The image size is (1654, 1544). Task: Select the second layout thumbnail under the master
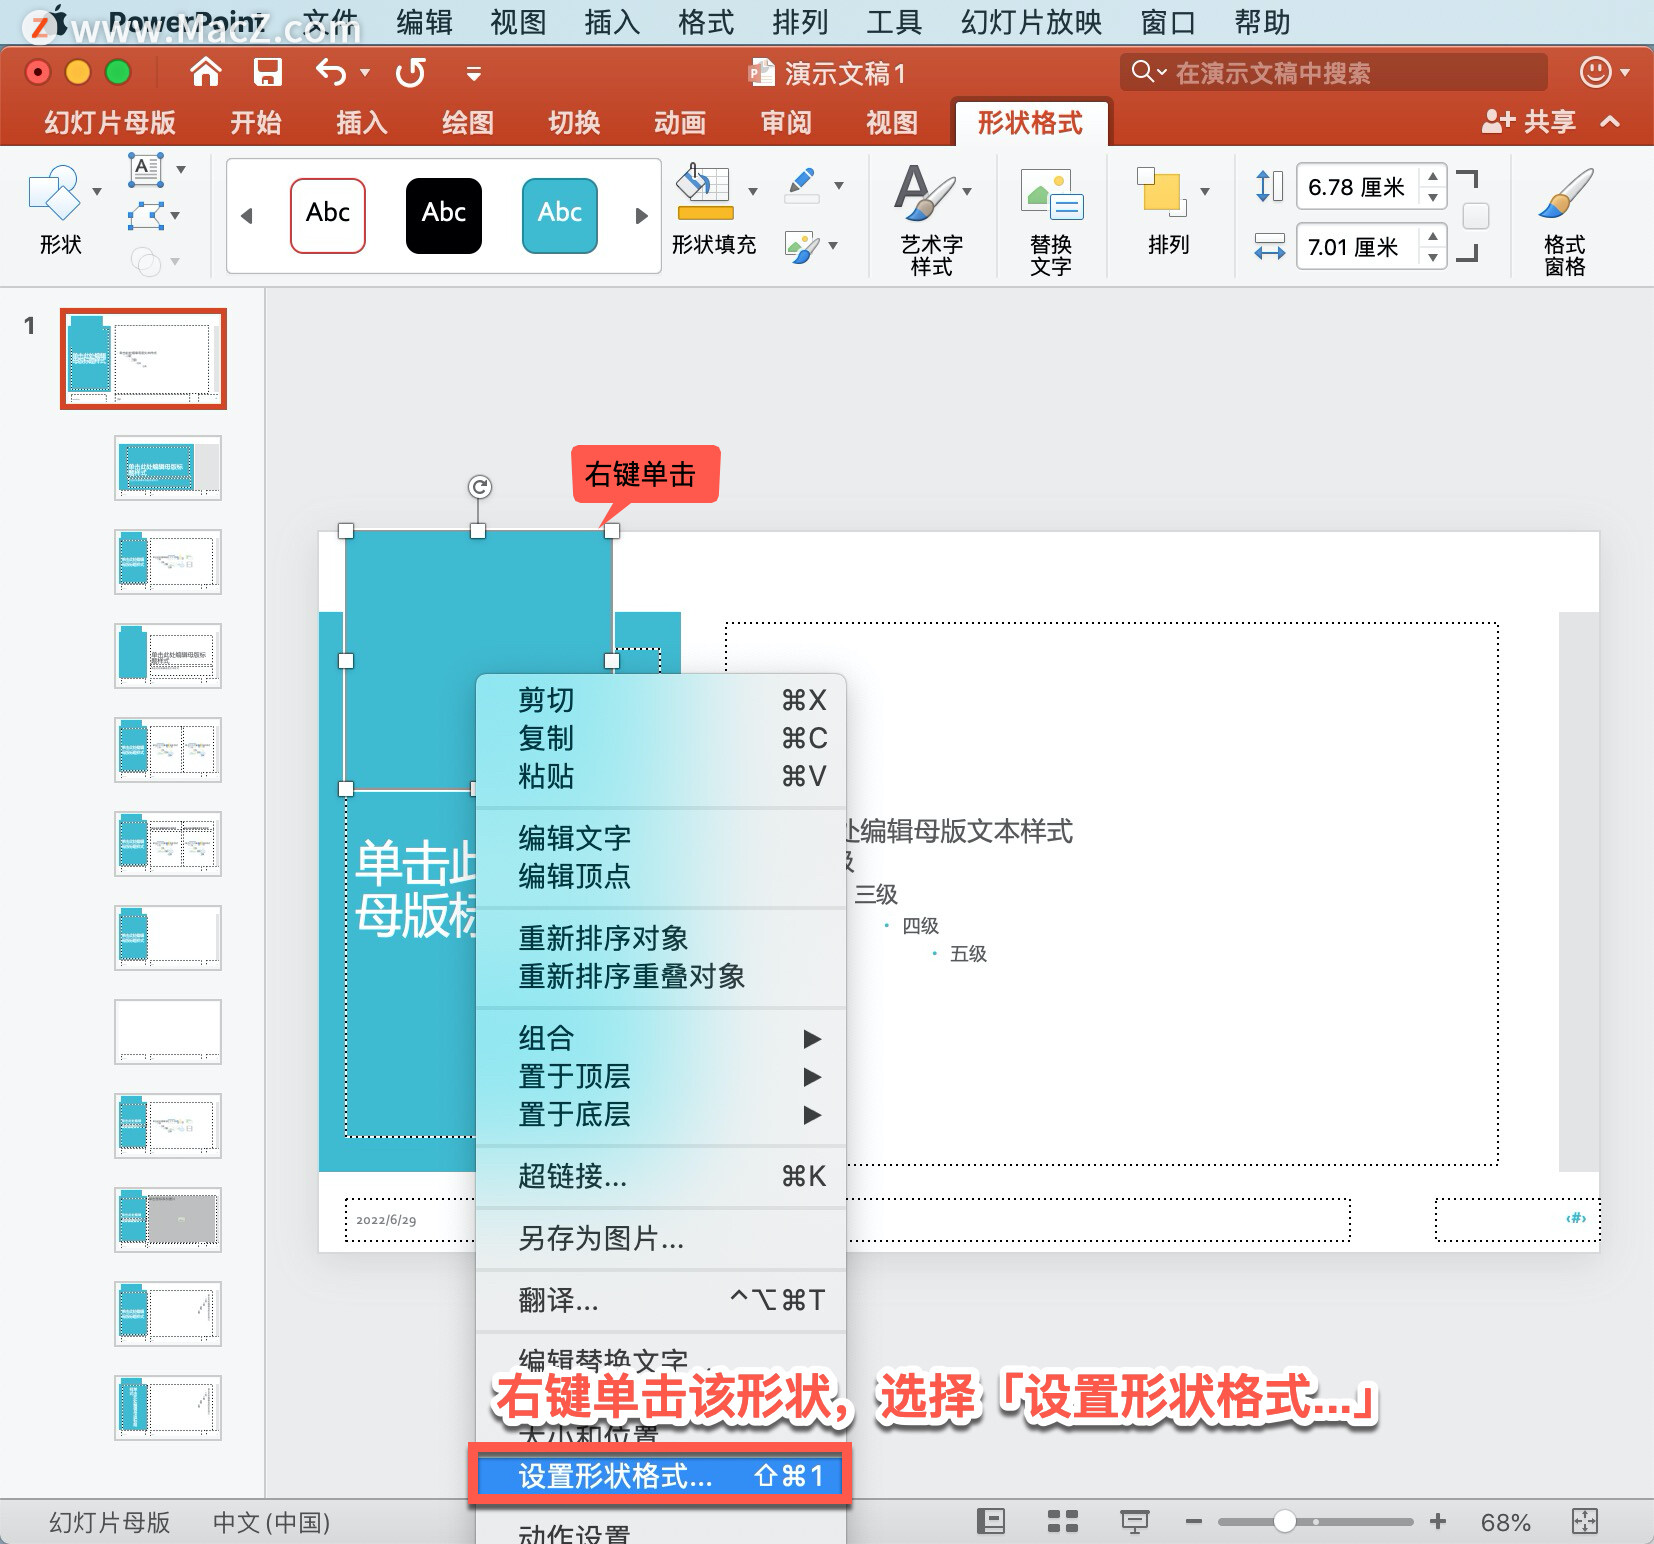pyautogui.click(x=168, y=562)
